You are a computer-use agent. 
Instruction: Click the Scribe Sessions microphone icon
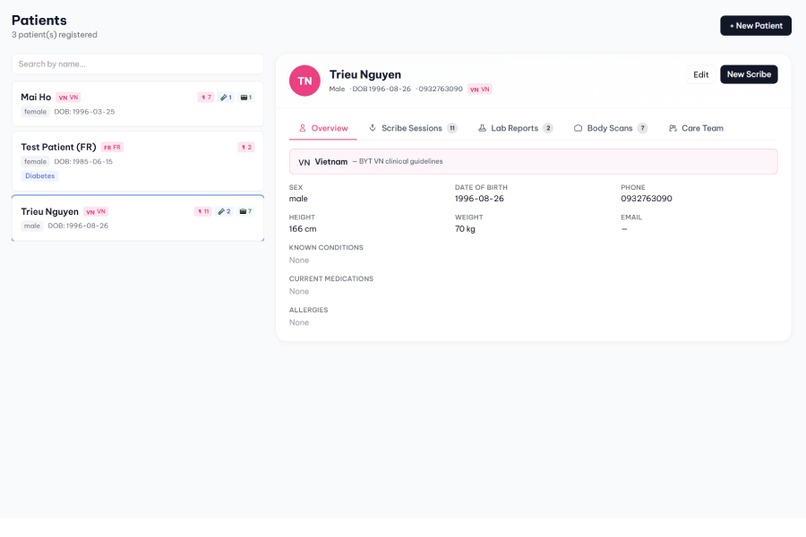(x=373, y=128)
